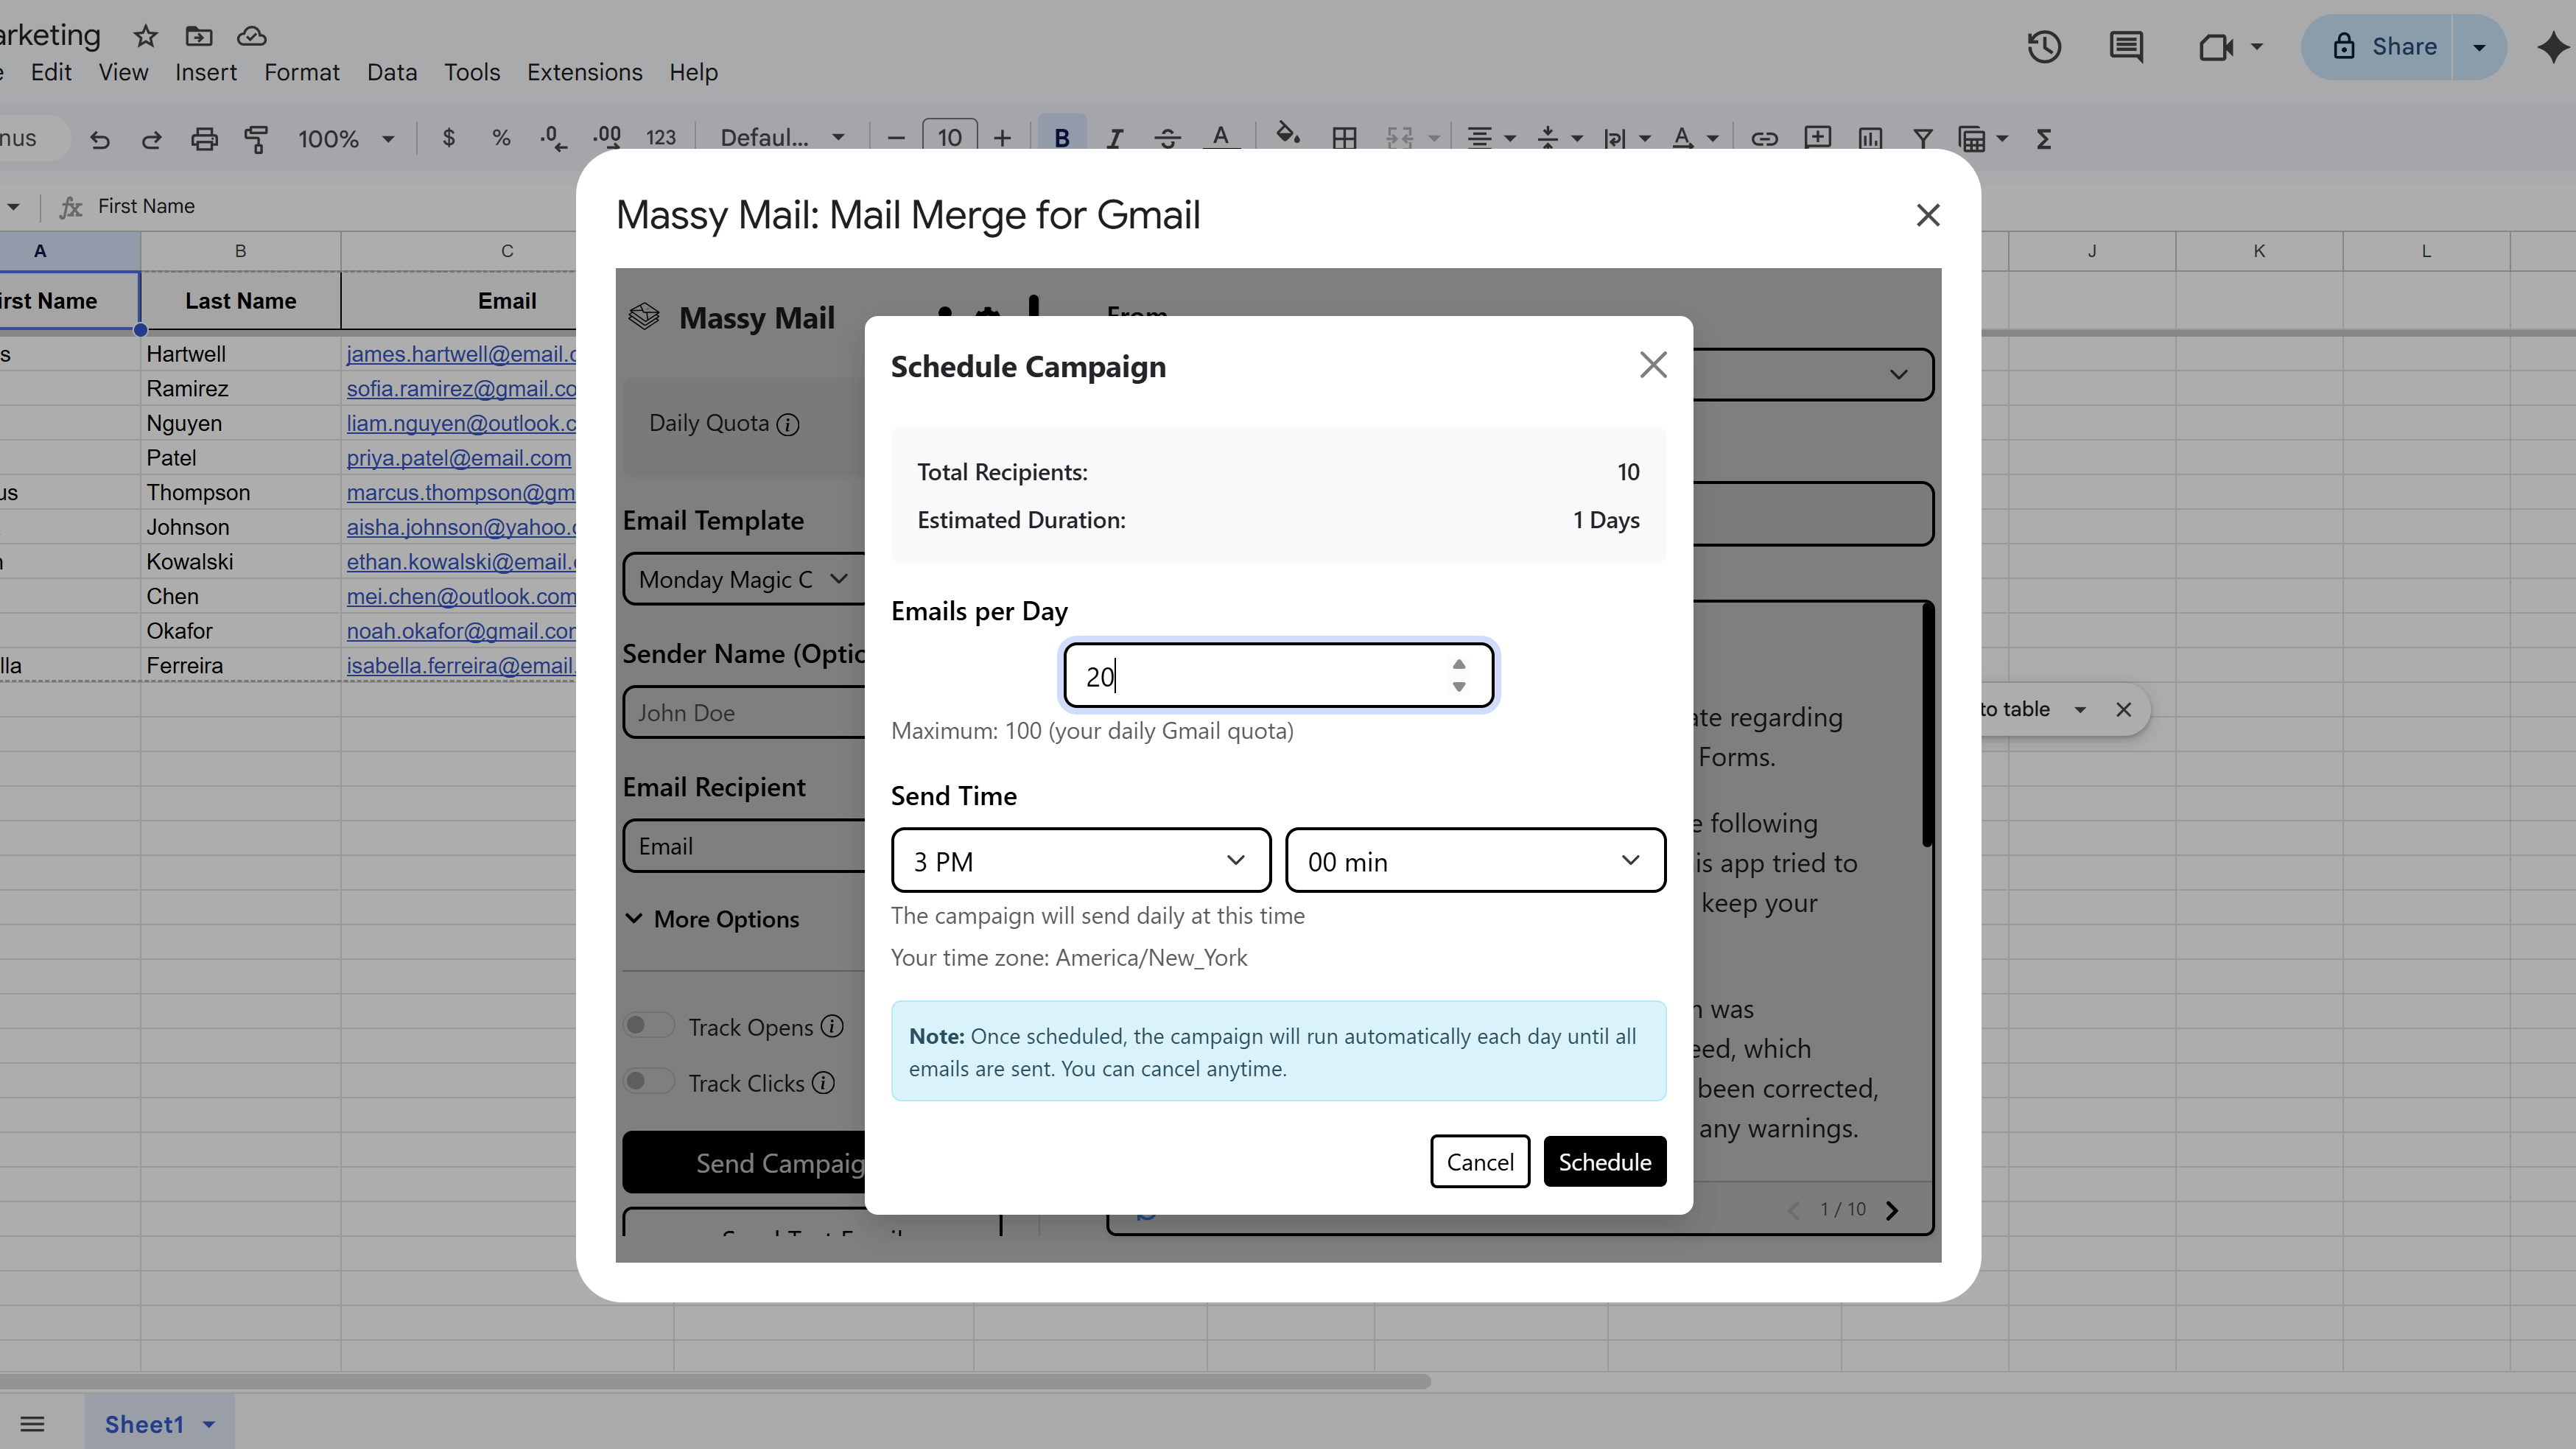This screenshot has width=2576, height=1449.
Task: Open version history
Action: click(x=2044, y=46)
